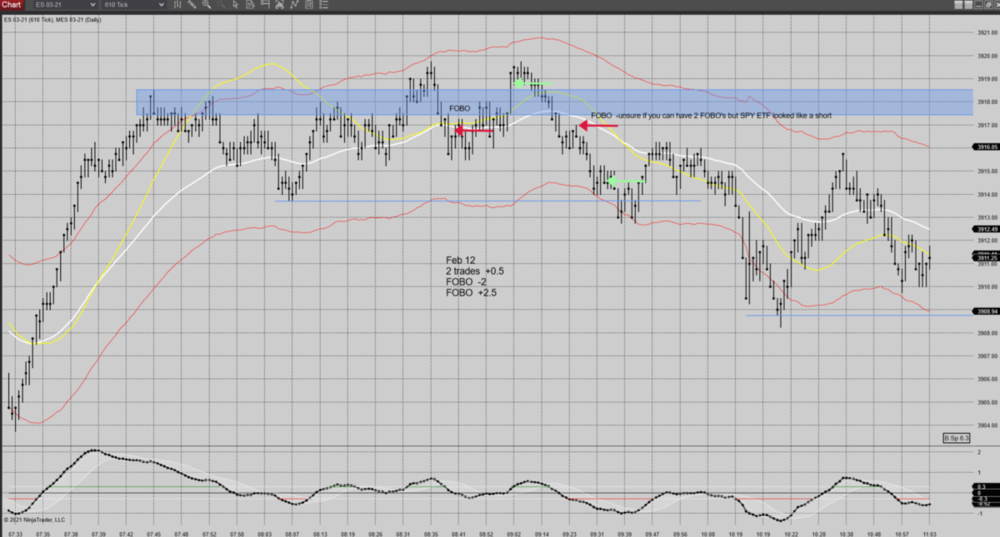Click the Zoom In magnifier icon
This screenshot has width=1000, height=537.
point(206,5)
